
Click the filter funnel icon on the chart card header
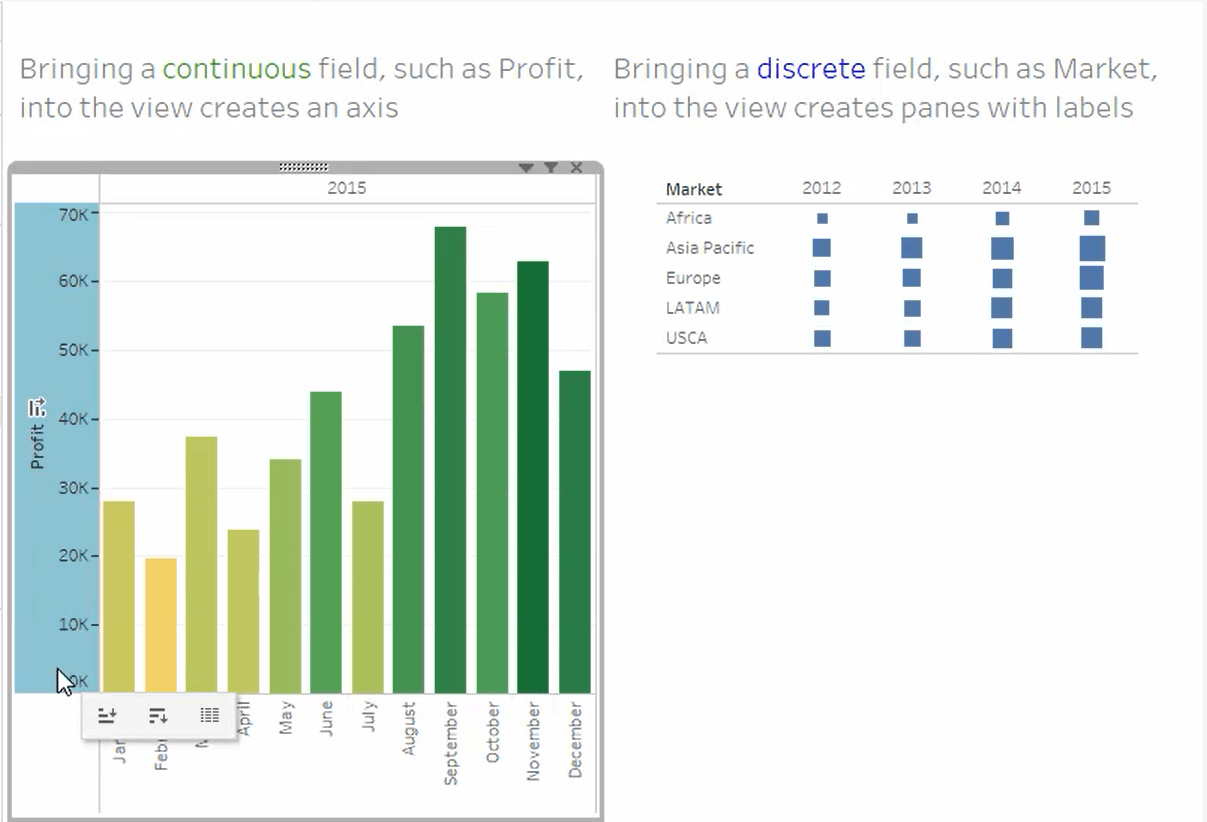551,167
